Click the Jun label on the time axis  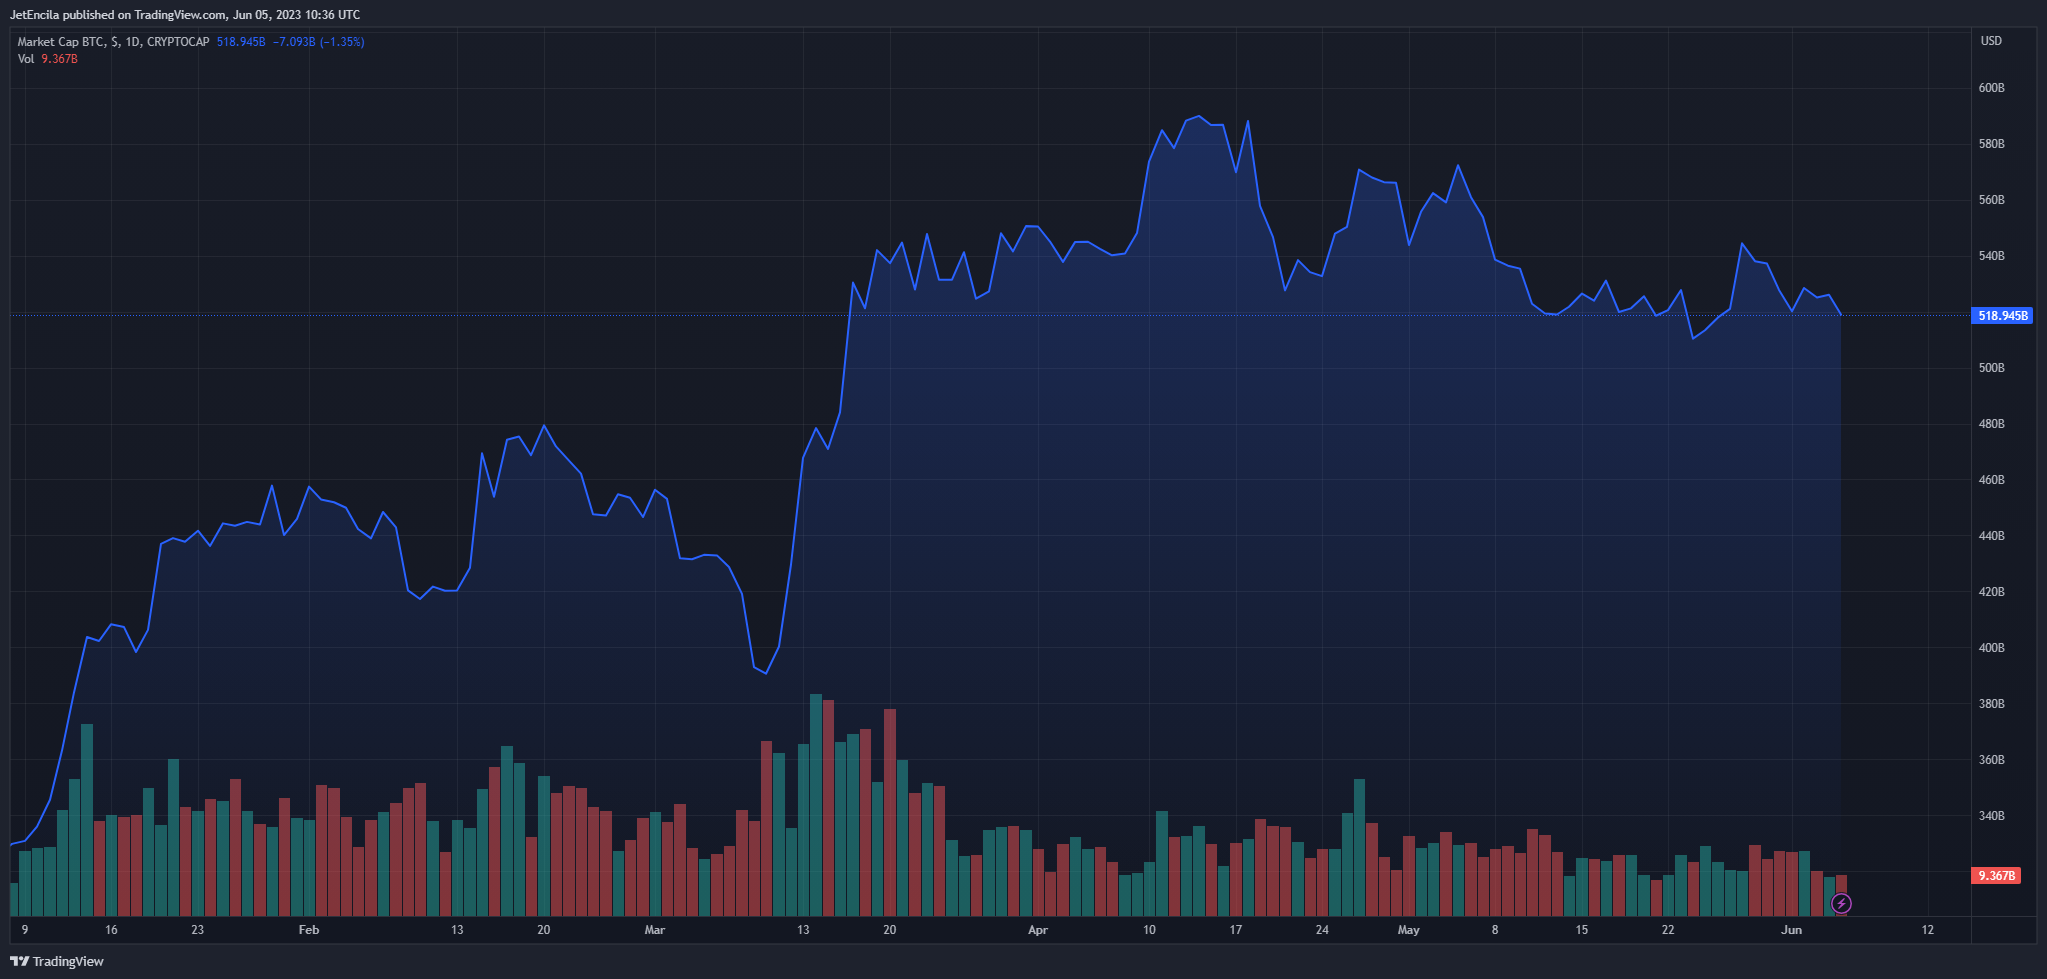pos(1792,930)
